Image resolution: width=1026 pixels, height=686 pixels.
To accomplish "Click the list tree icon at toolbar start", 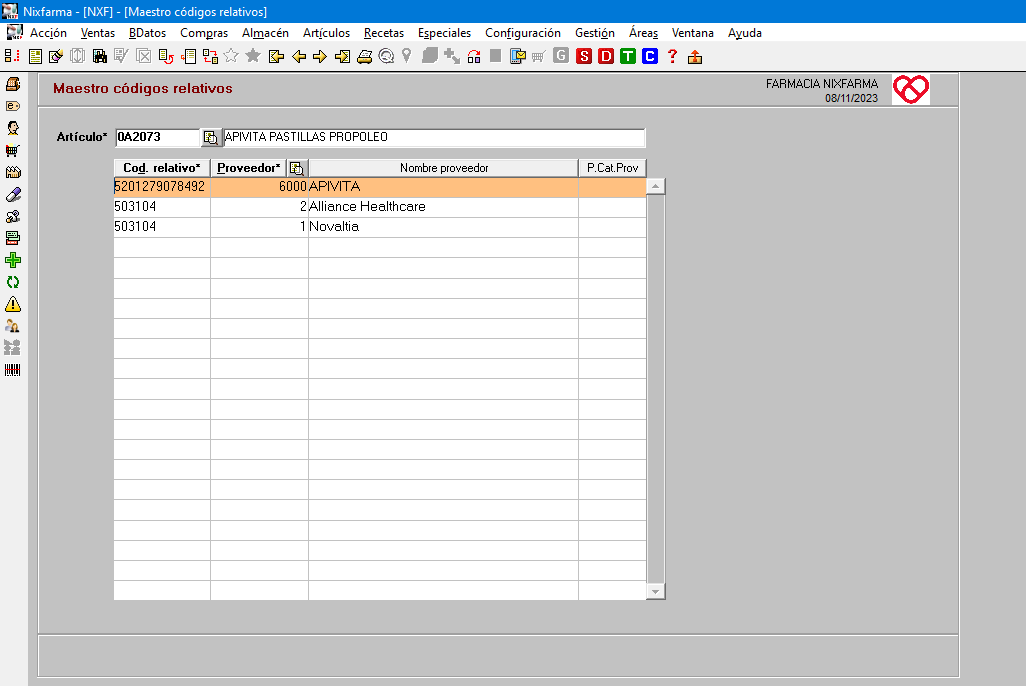I will point(12,56).
